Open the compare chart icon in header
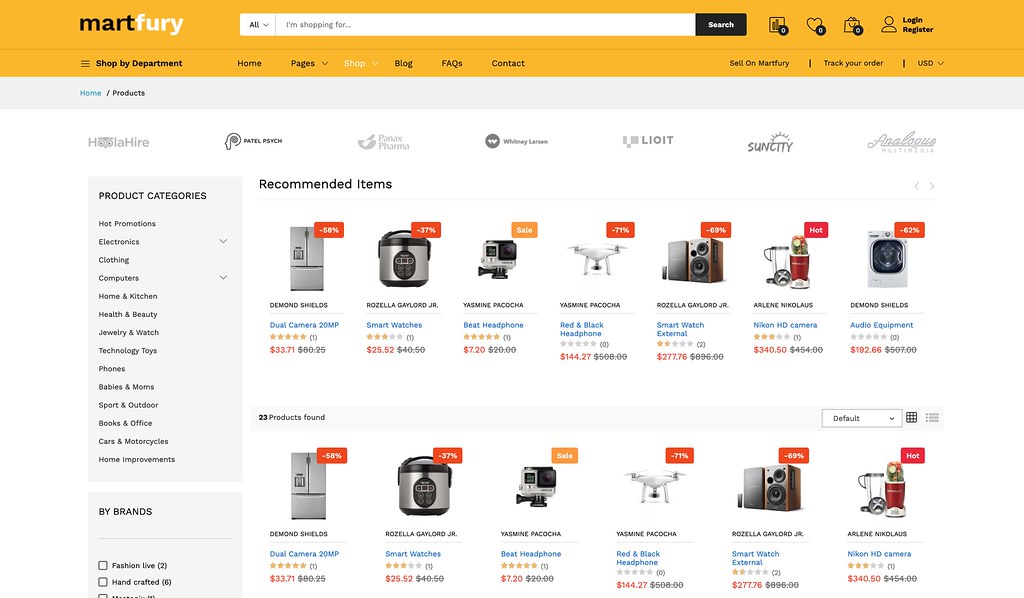 776,25
